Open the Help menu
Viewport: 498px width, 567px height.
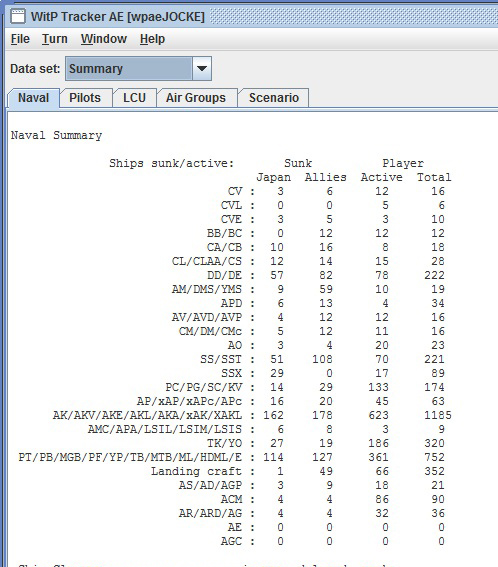pyautogui.click(x=152, y=39)
